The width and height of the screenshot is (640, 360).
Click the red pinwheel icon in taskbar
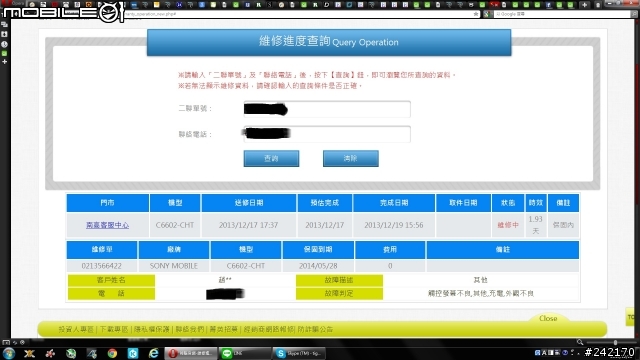[50, 353]
